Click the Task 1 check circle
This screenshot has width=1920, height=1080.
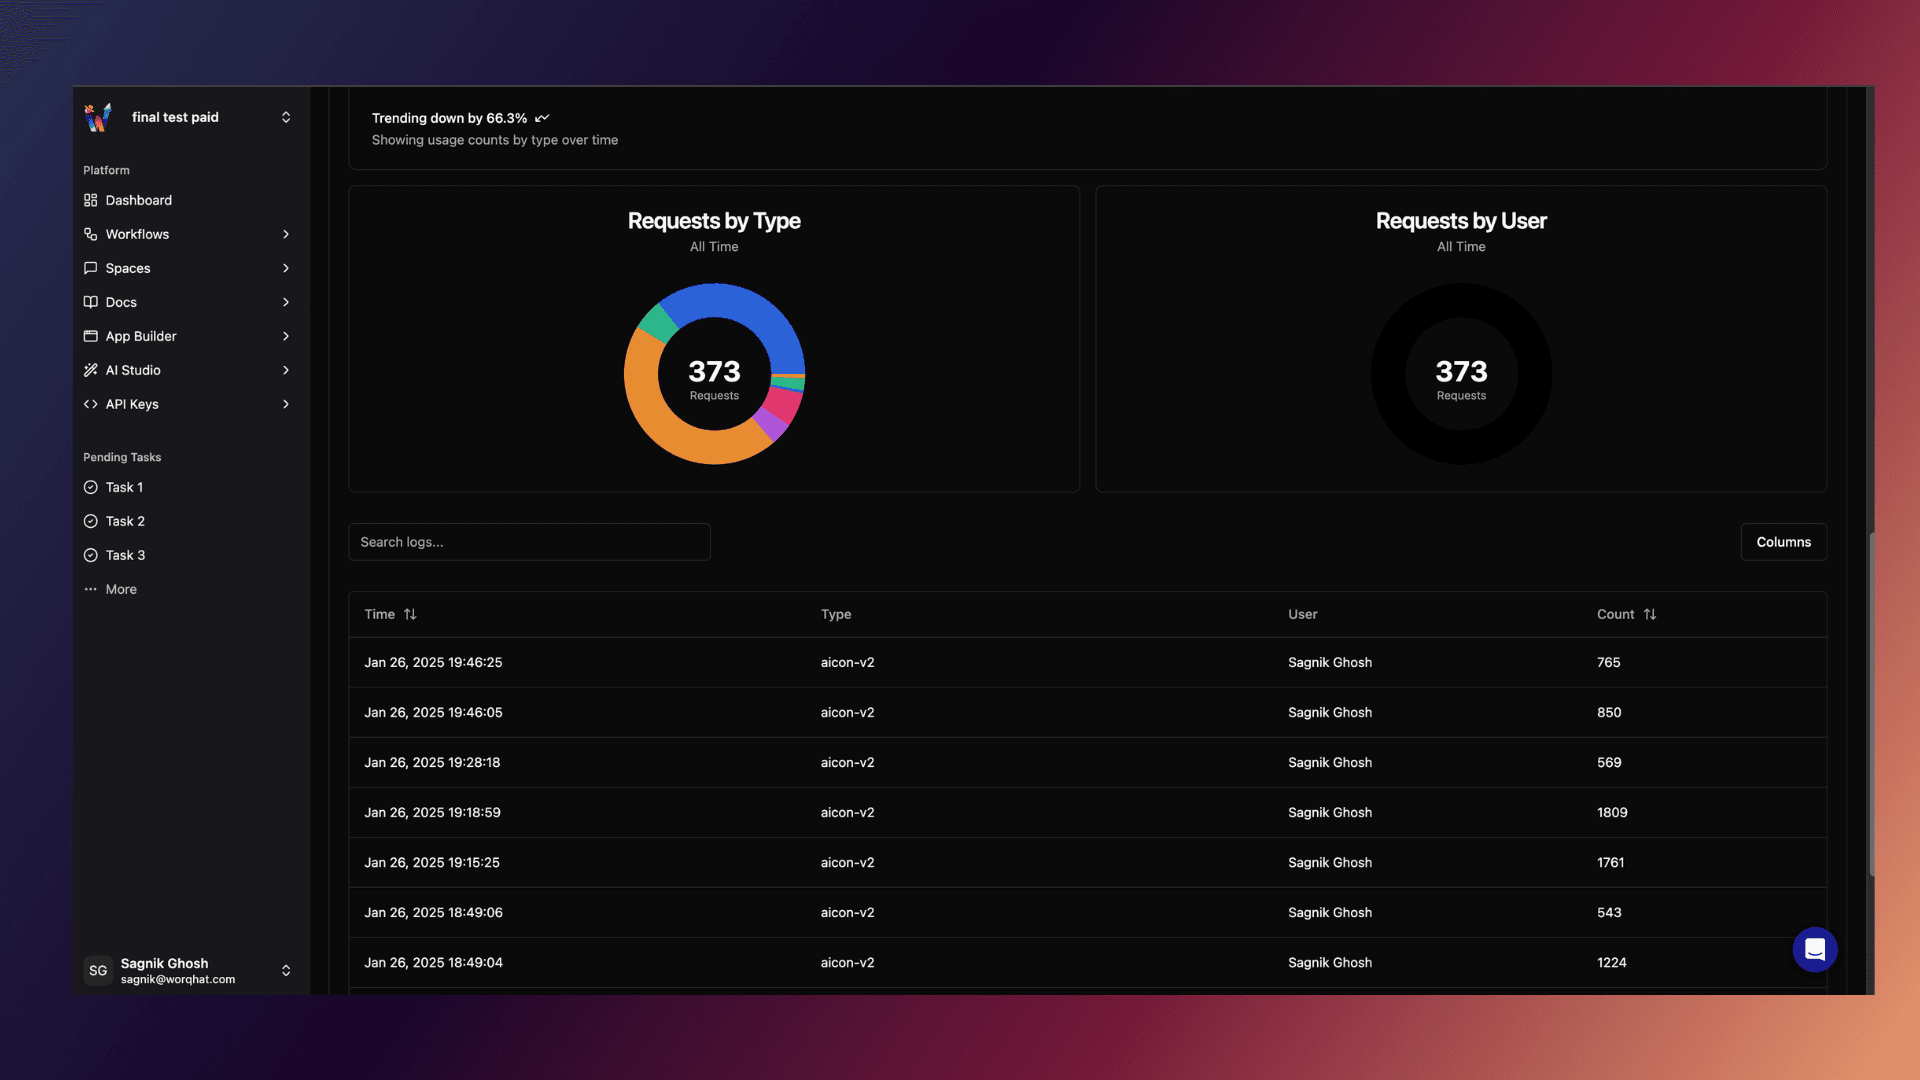pos(90,487)
